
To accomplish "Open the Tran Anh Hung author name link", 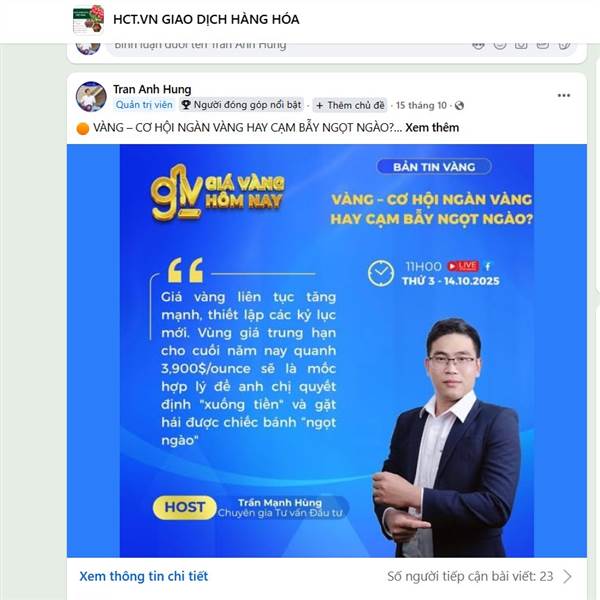I will click(x=152, y=89).
